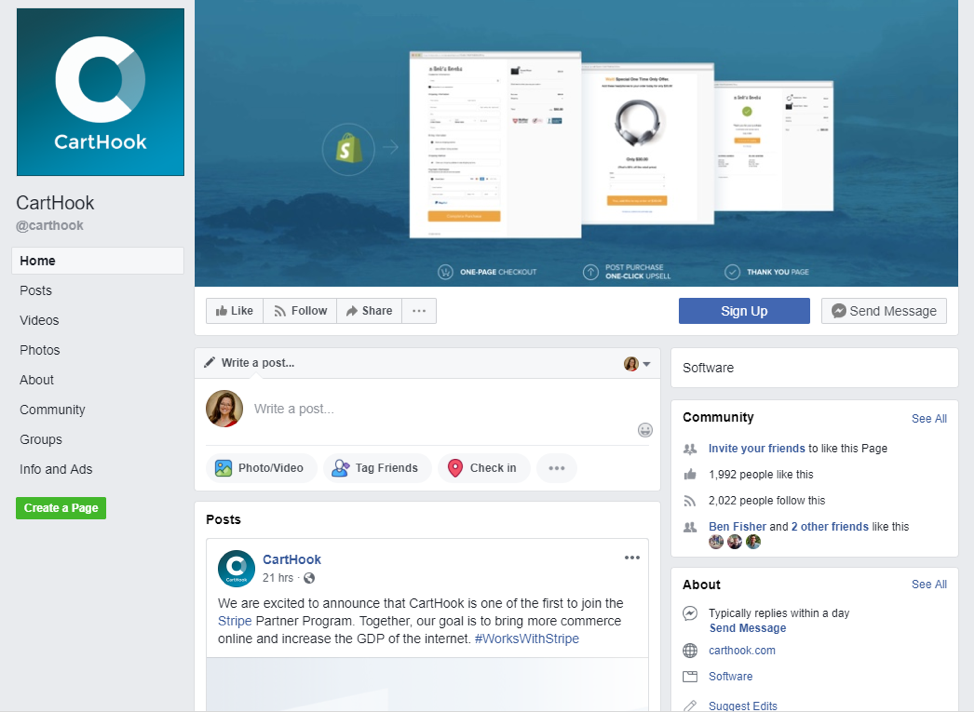The width and height of the screenshot is (974, 712).
Task: Click Check in button in composer
Action: pos(484,468)
